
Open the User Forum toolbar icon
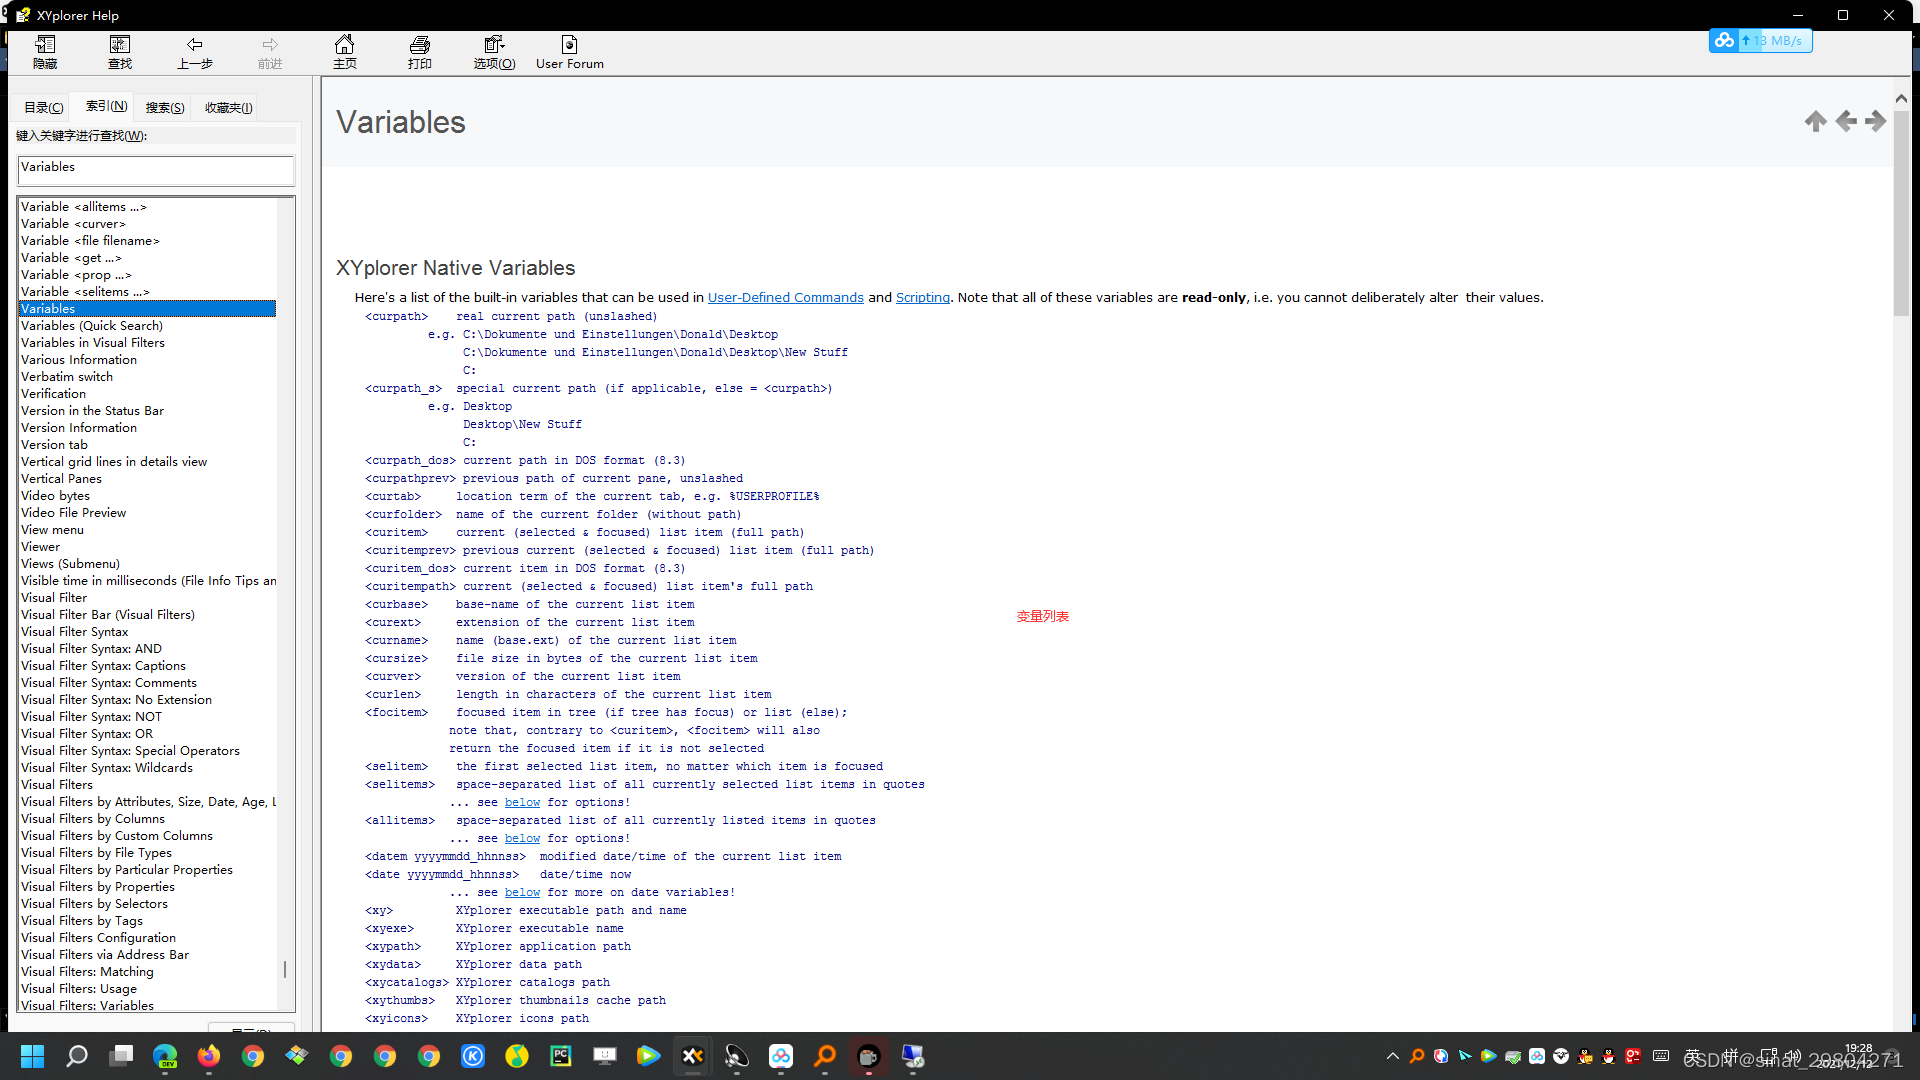pyautogui.click(x=569, y=52)
